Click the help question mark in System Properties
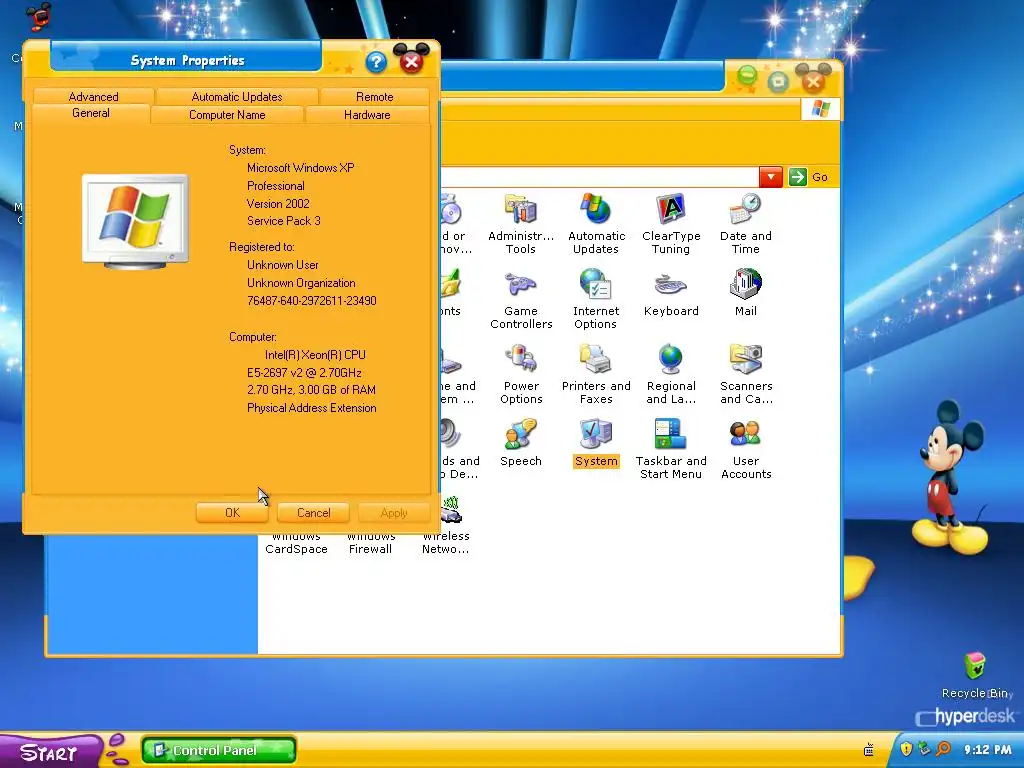Viewport: 1024px width, 768px height. pos(376,62)
